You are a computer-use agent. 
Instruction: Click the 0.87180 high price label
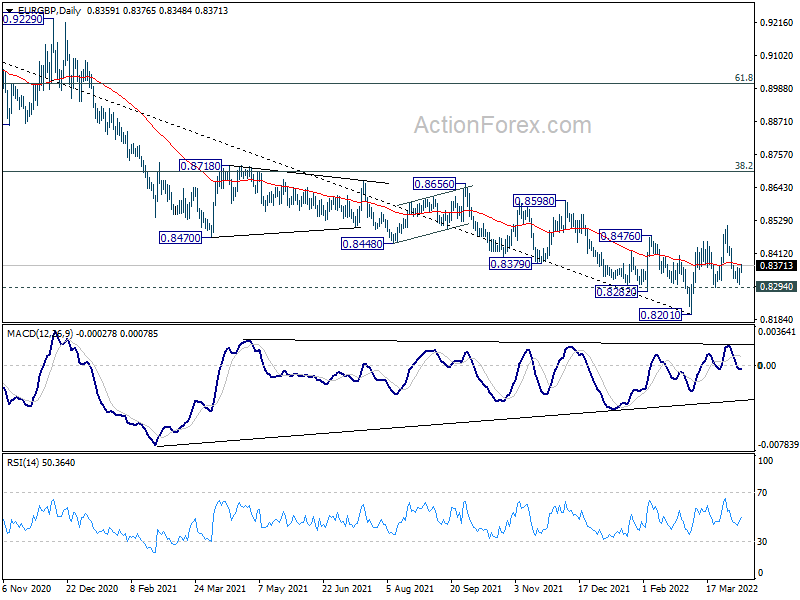(201, 166)
